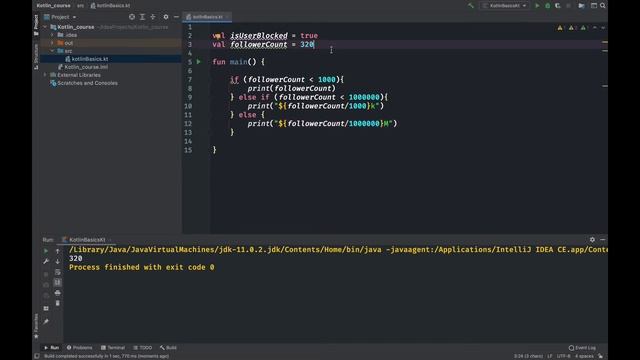Toggle tool window bars icon in the status bar
This screenshot has width=640, height=360.
37,356
